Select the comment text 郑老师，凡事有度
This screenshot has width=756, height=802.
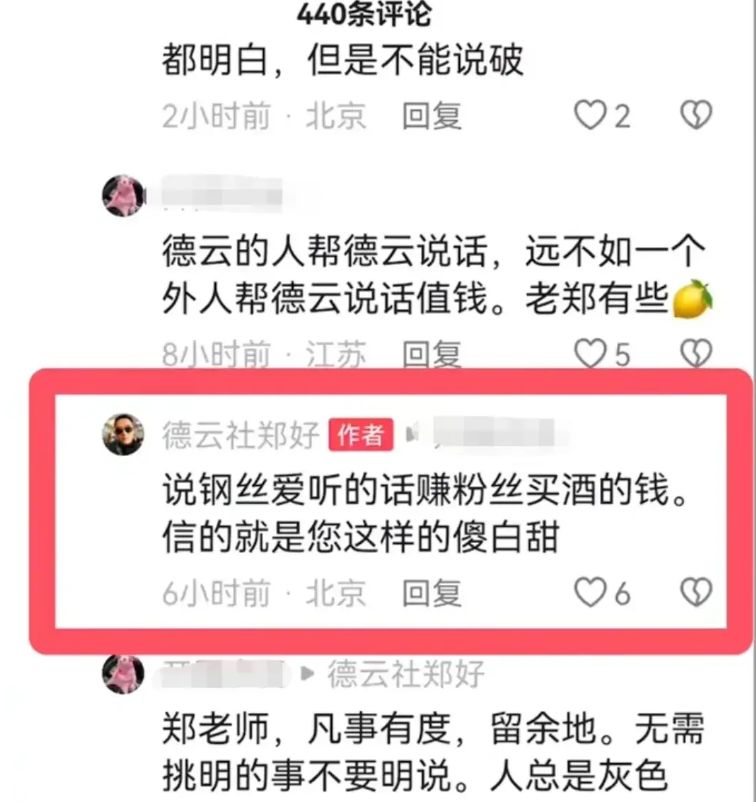306,729
